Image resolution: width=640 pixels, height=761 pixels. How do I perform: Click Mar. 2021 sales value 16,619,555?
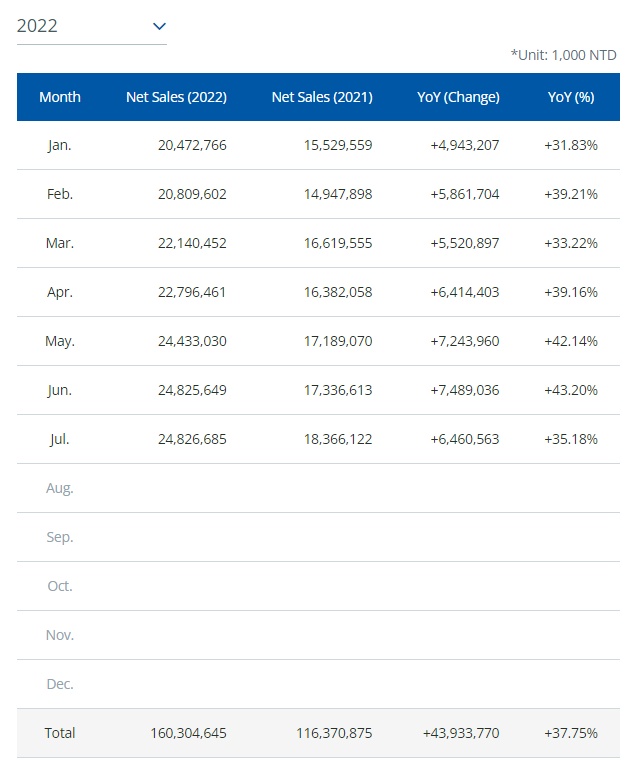(x=337, y=243)
